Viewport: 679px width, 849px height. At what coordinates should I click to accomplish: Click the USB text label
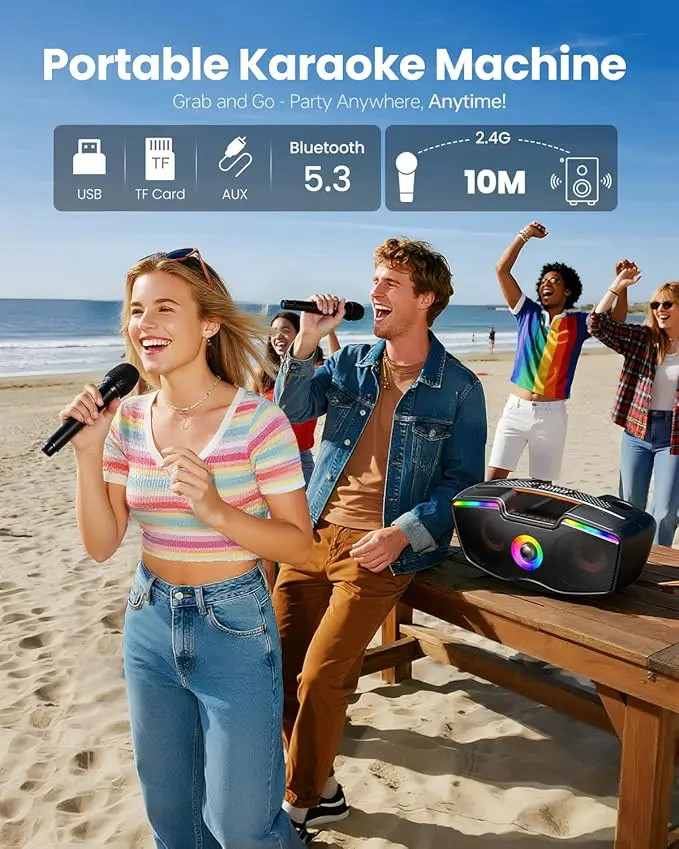pyautogui.click(x=89, y=194)
